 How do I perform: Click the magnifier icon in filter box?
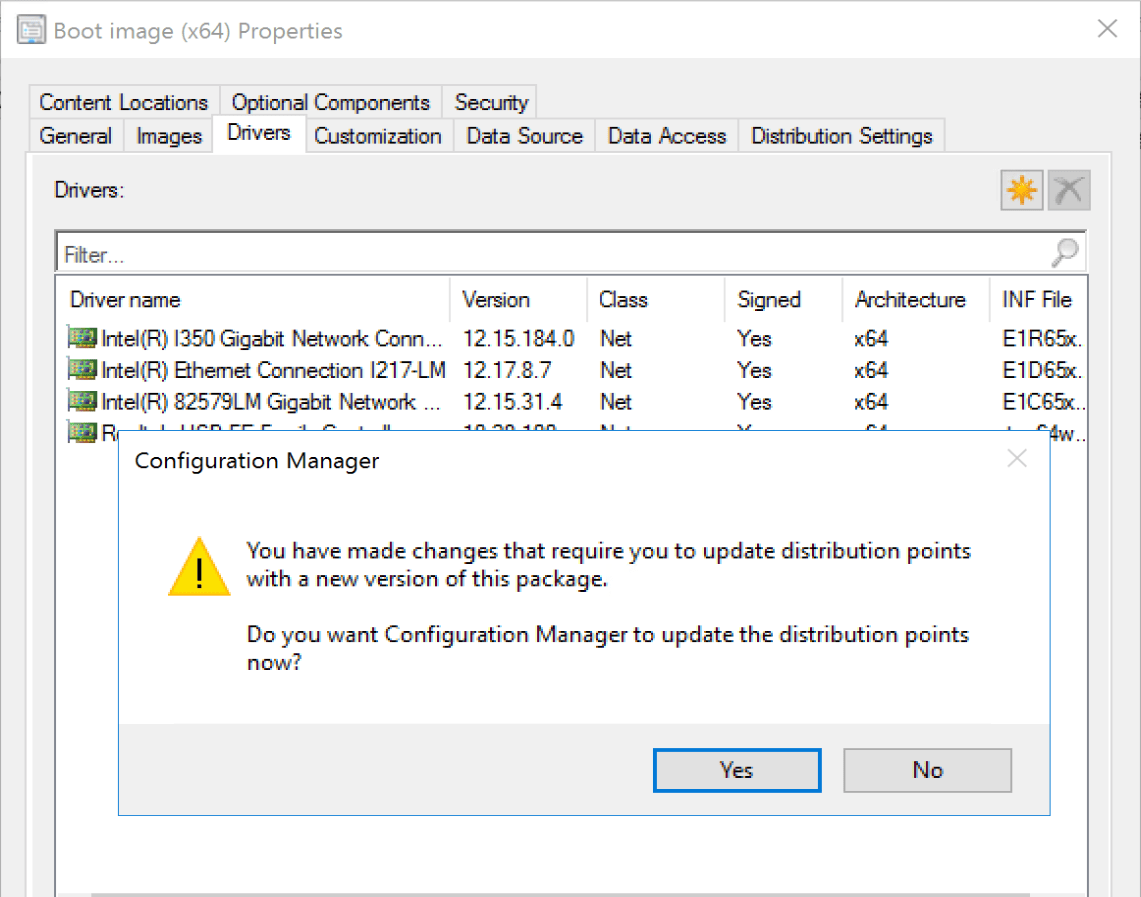[1064, 250]
